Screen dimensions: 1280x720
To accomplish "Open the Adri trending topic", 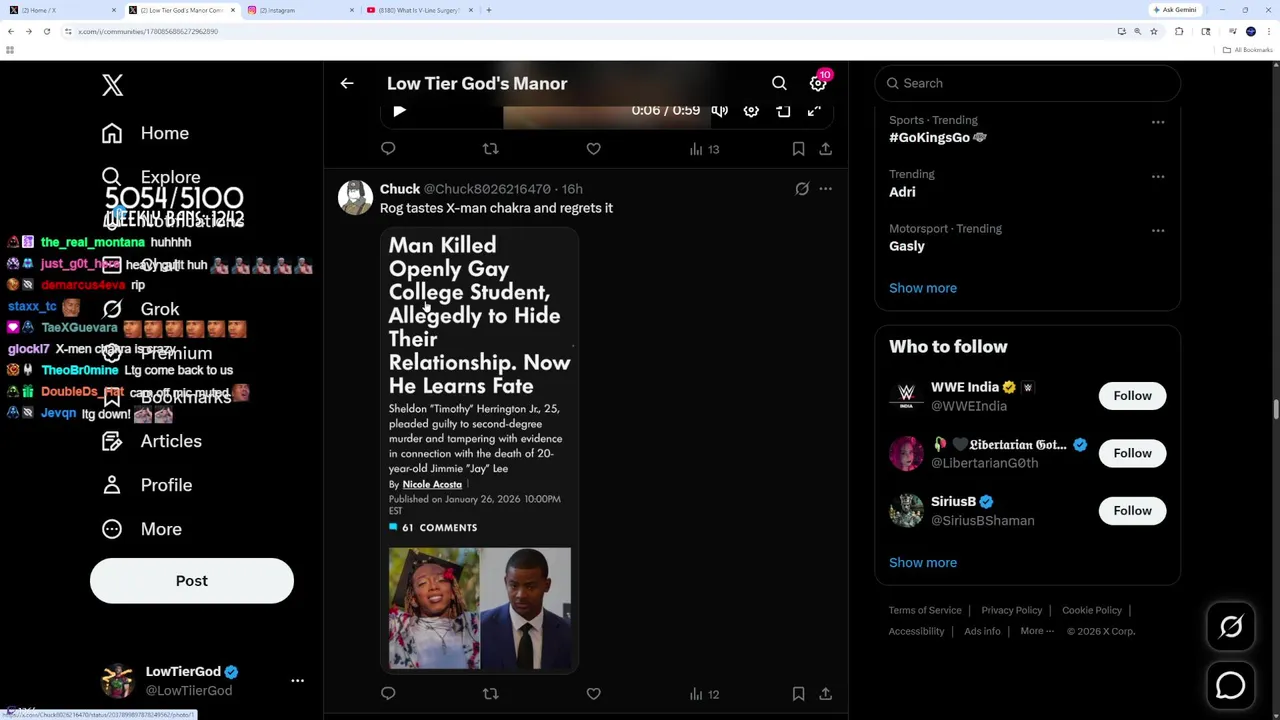I will click(x=902, y=192).
